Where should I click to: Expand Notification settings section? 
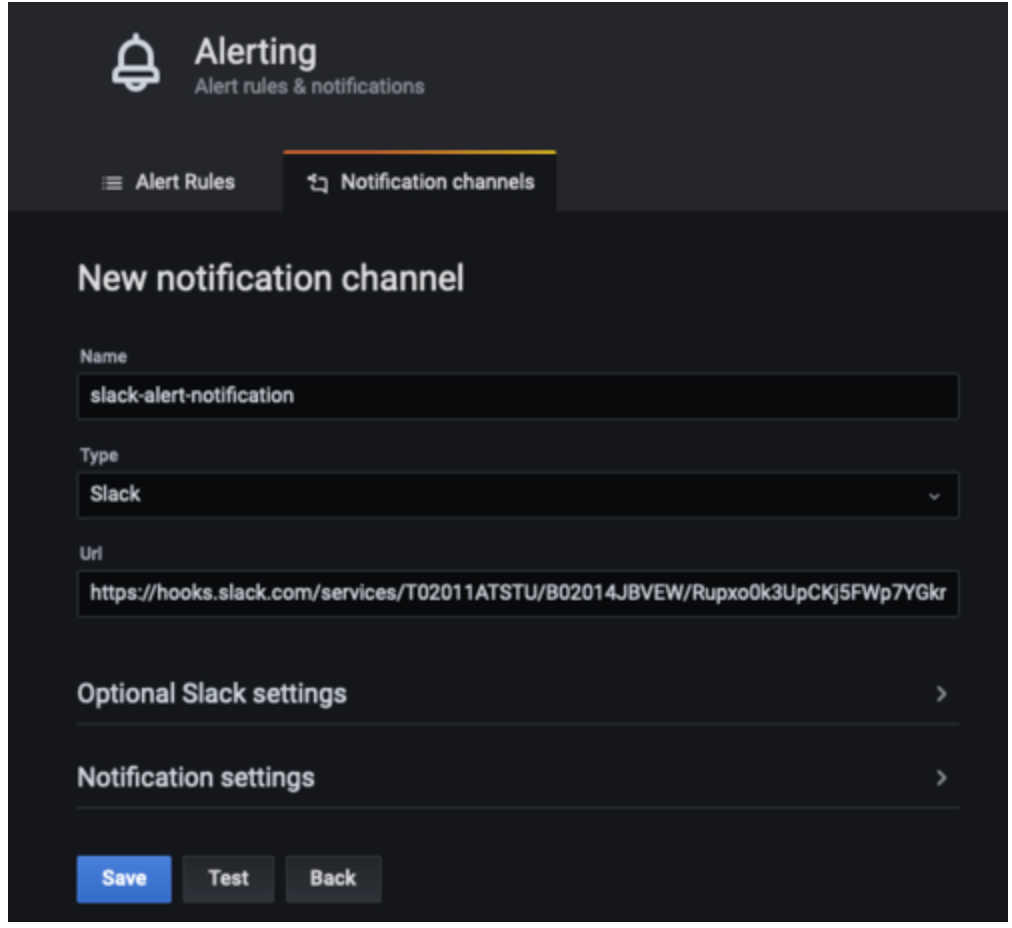point(518,778)
